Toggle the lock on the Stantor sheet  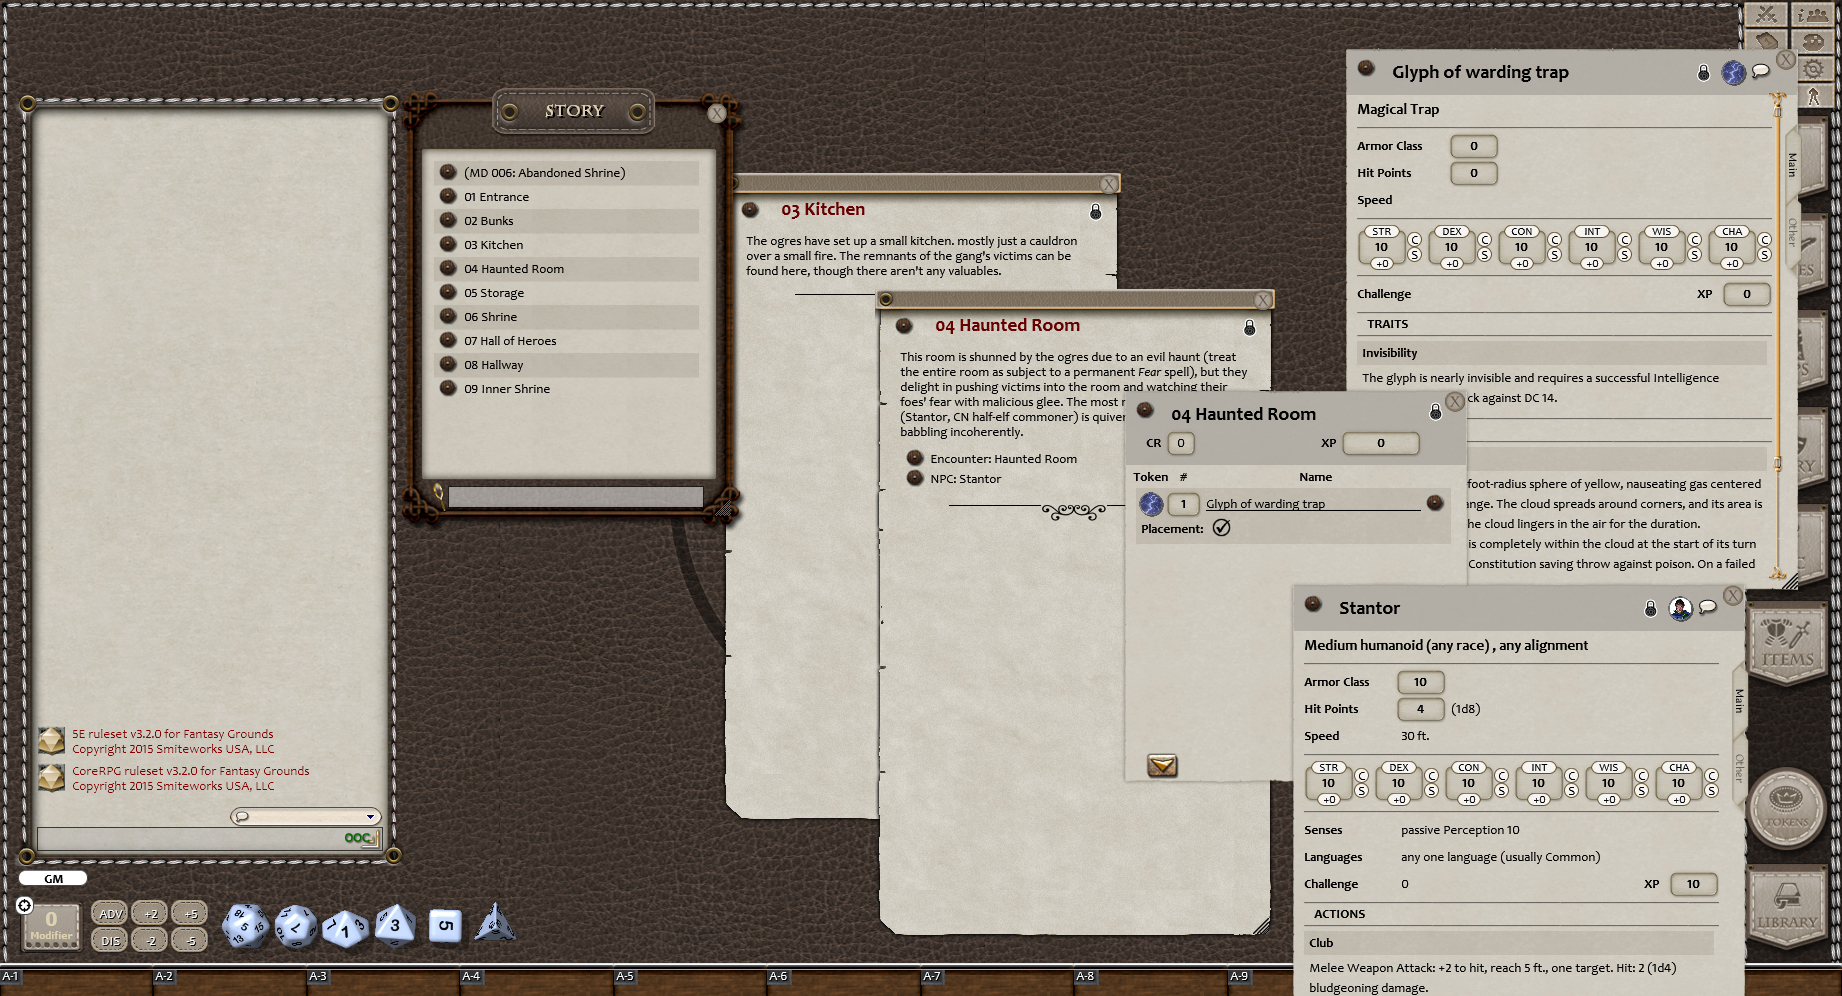click(1651, 608)
